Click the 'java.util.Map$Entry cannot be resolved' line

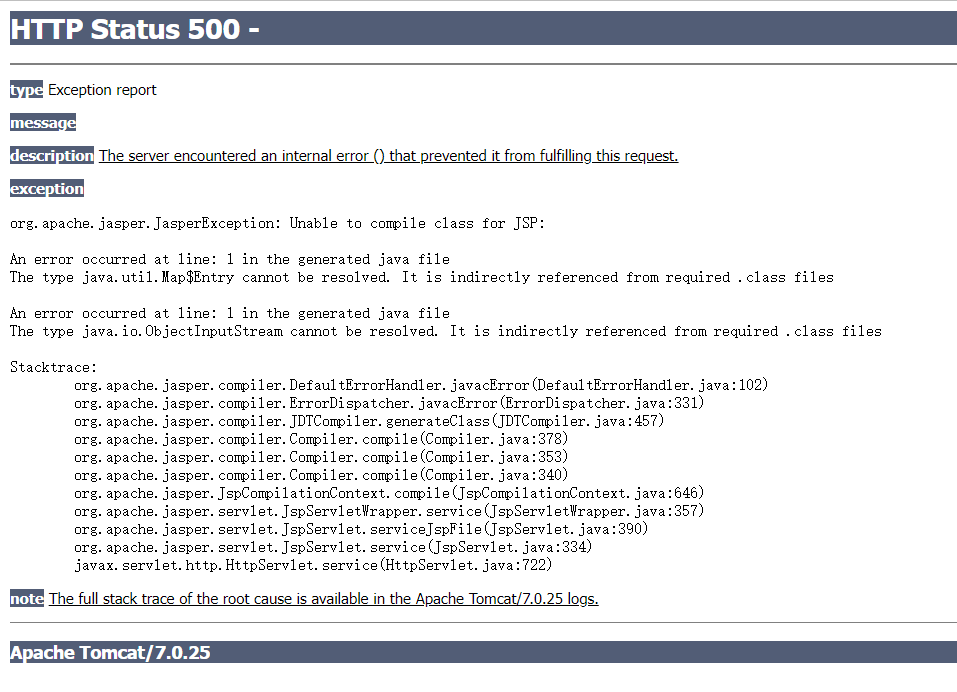click(x=422, y=278)
